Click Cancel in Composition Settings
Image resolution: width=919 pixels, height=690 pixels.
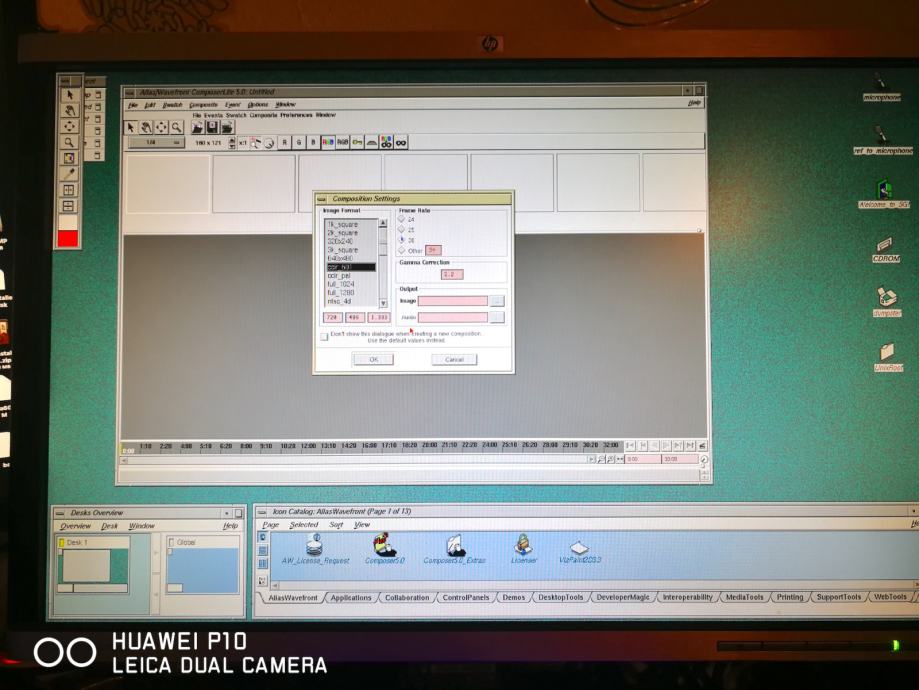[x=454, y=359]
